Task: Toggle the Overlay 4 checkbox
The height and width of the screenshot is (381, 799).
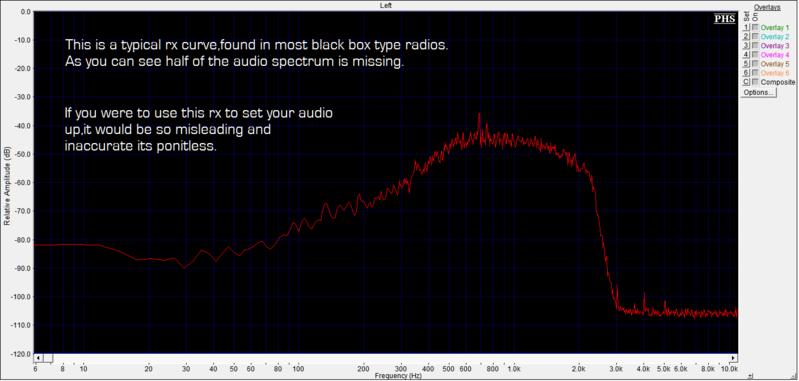Action: [x=755, y=55]
